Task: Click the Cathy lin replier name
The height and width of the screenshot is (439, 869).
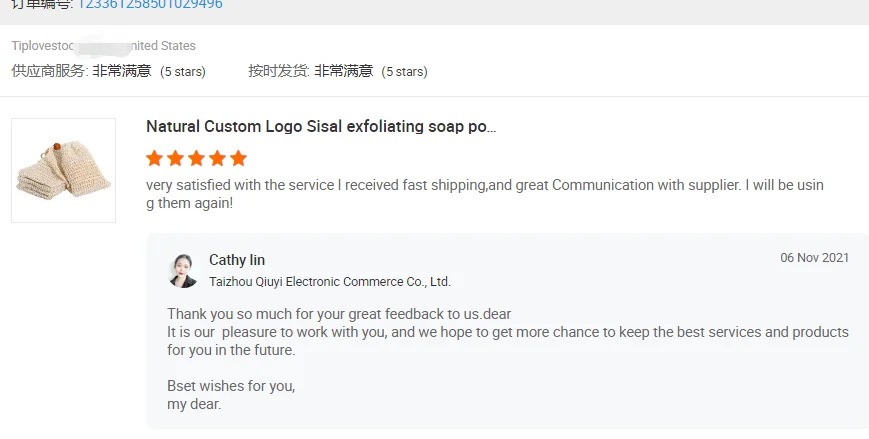Action: [237, 260]
